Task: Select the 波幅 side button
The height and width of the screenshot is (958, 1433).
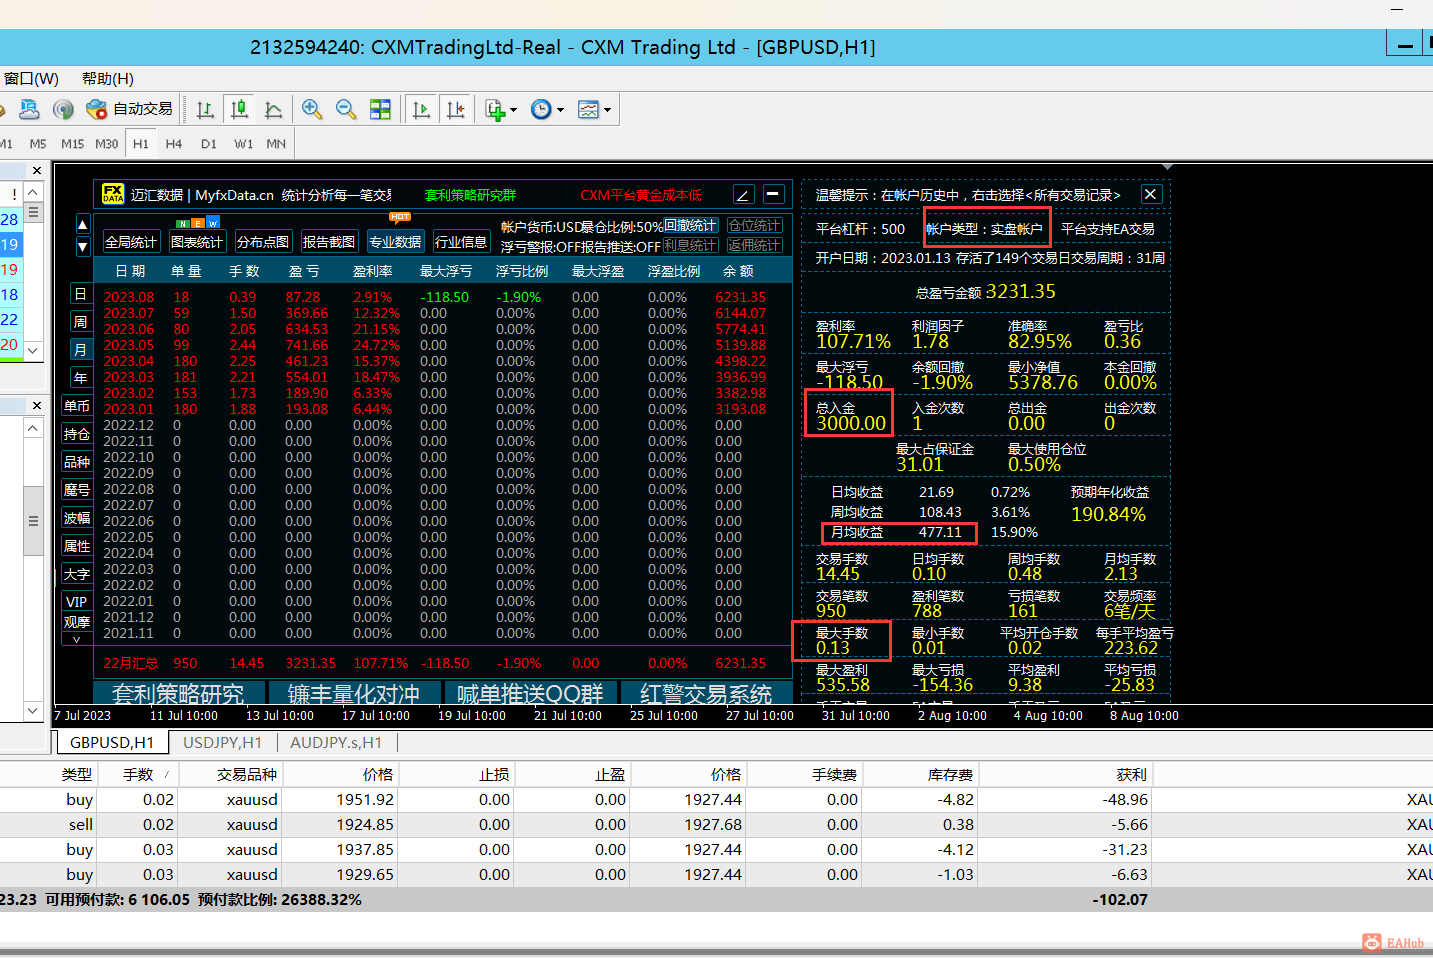Action: (x=77, y=518)
